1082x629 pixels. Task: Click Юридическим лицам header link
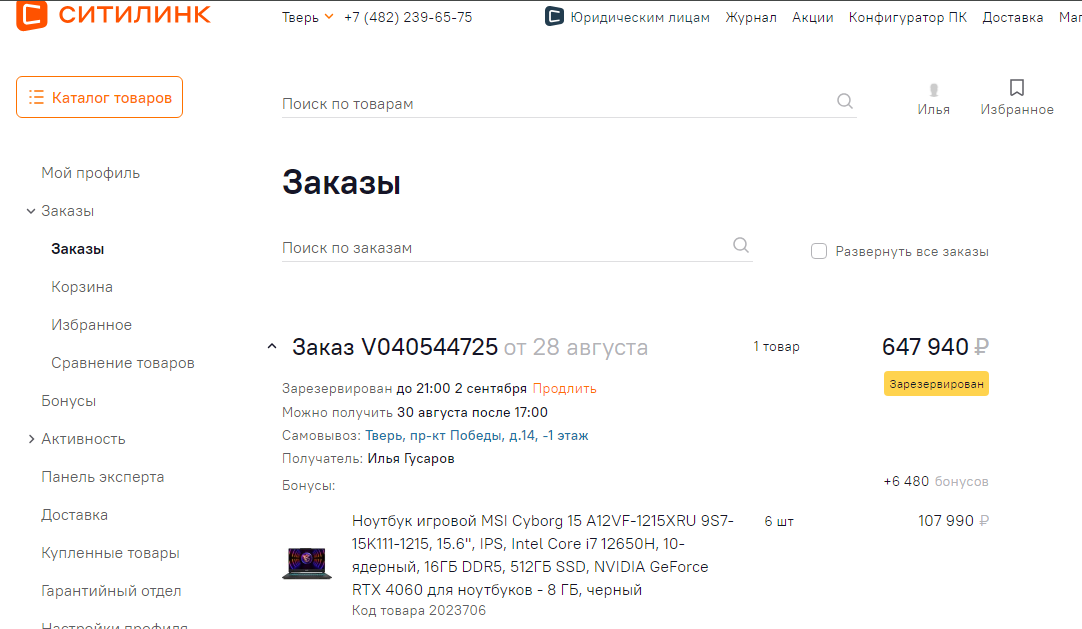point(640,17)
